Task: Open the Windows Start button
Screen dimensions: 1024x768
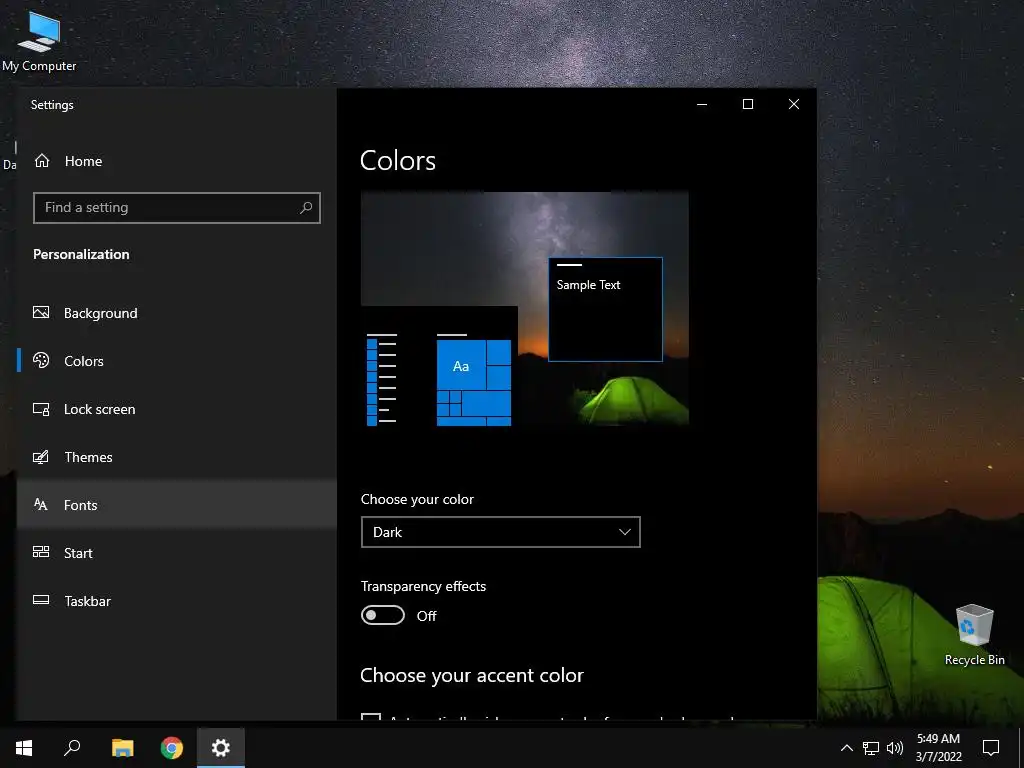Action: click(24, 748)
